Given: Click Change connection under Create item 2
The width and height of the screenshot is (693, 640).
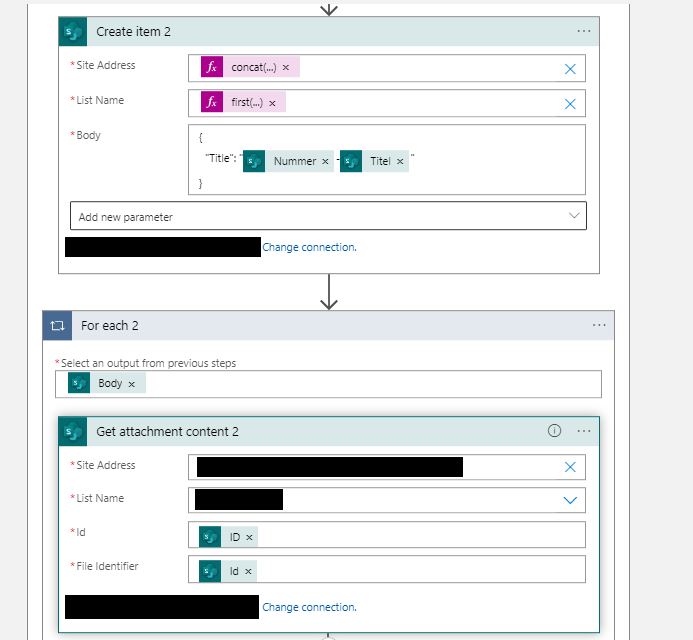Looking at the screenshot, I should (309, 247).
